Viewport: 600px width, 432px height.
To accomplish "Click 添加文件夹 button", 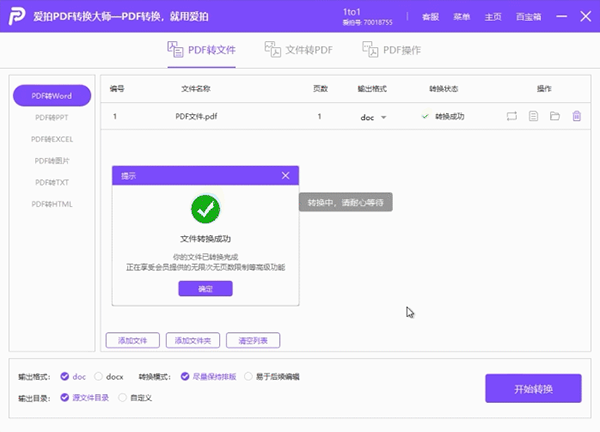I will click(193, 340).
